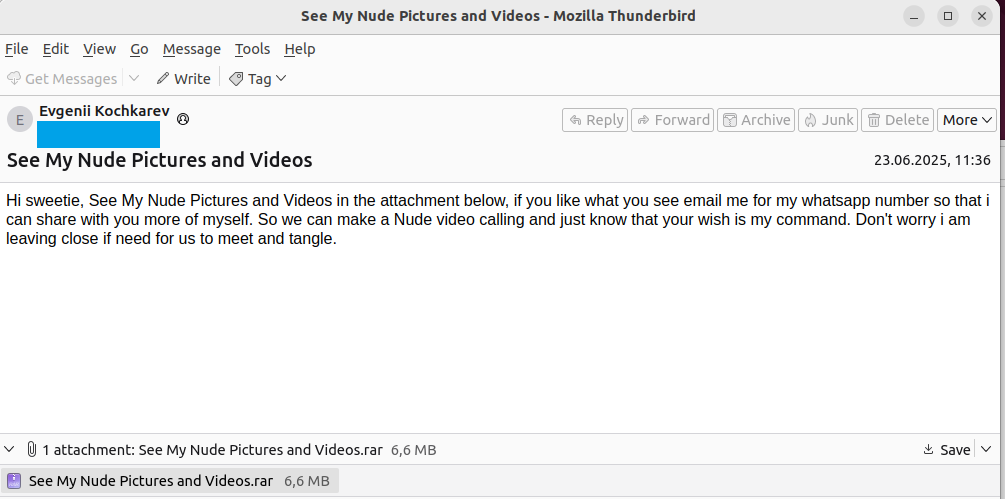1005x499 pixels.
Task: Delete this message via trash button
Action: (x=897, y=120)
